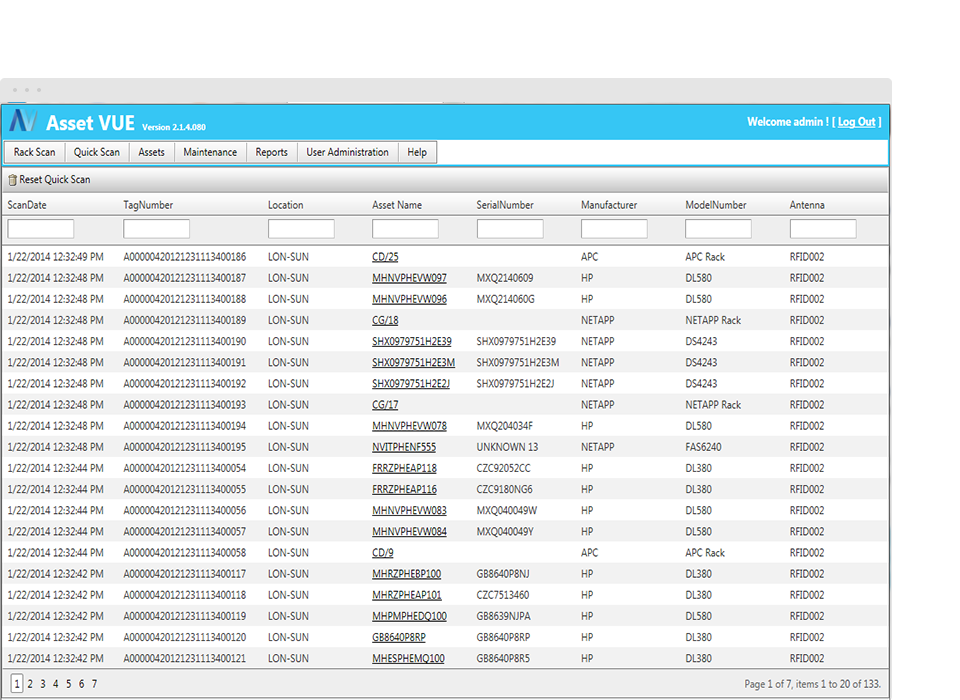Open asset GB8640P8RP
Screen dimensions: 960x700
tap(400, 637)
